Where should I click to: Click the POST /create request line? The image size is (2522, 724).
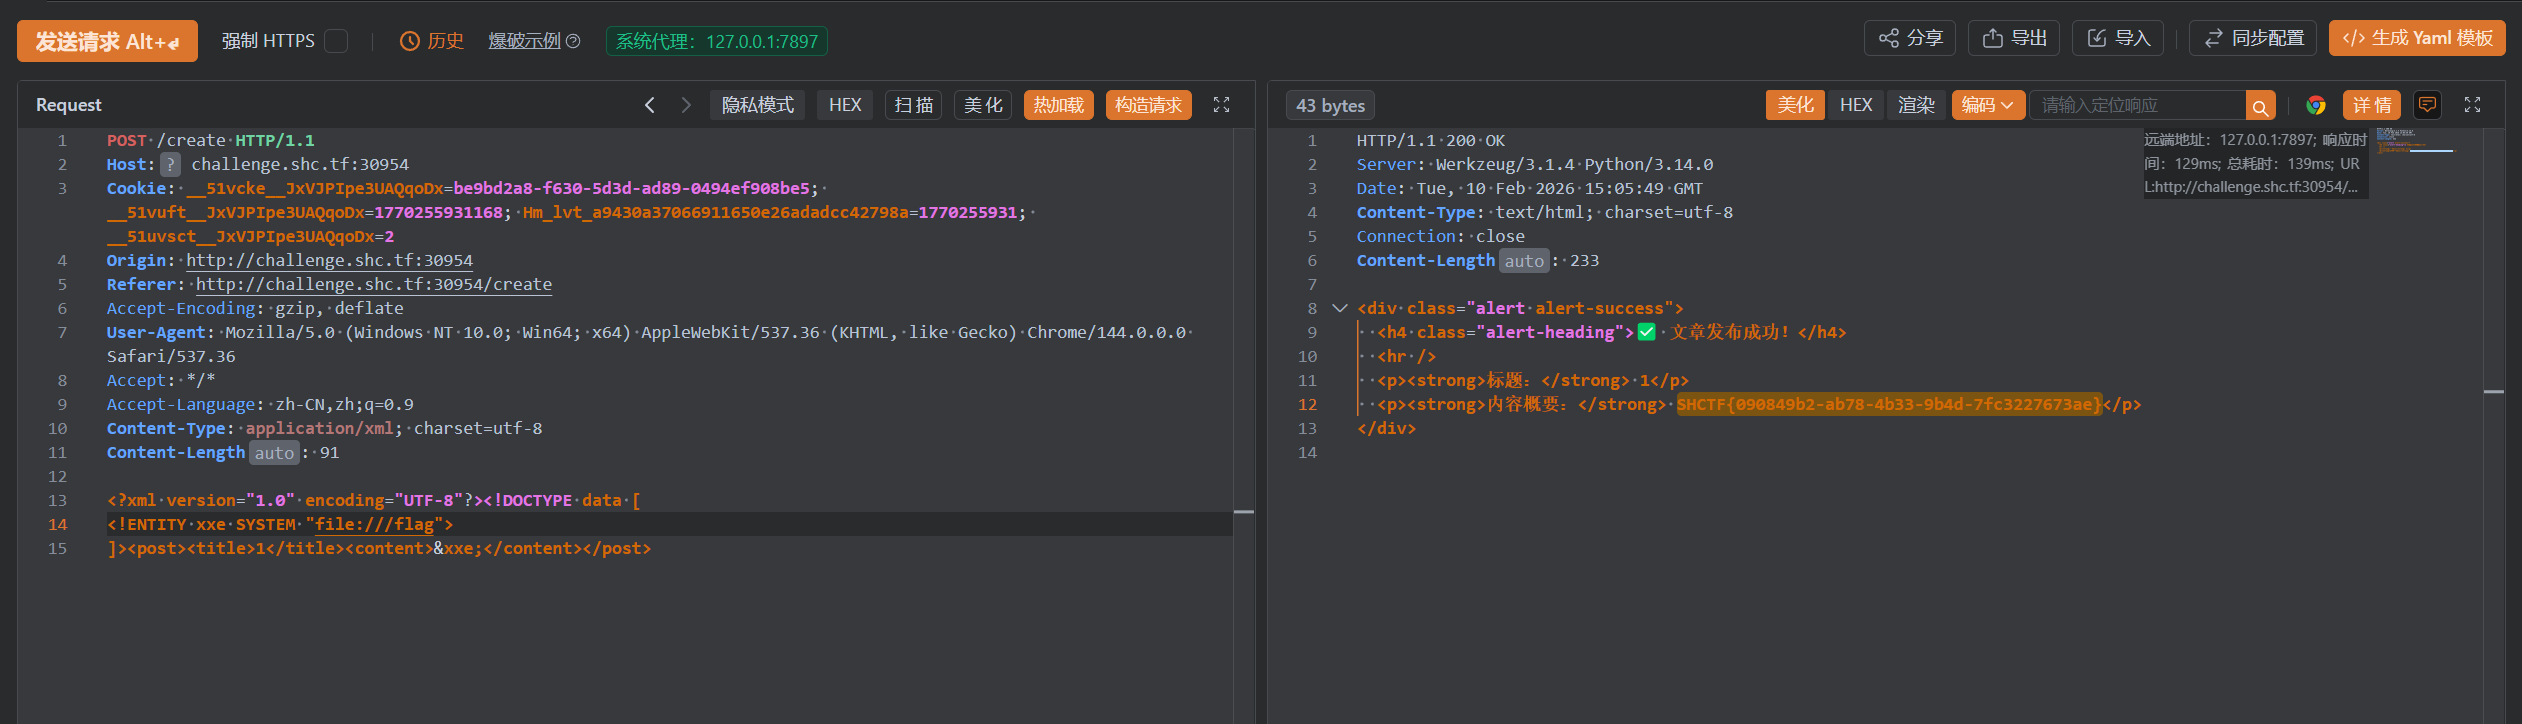pyautogui.click(x=211, y=140)
